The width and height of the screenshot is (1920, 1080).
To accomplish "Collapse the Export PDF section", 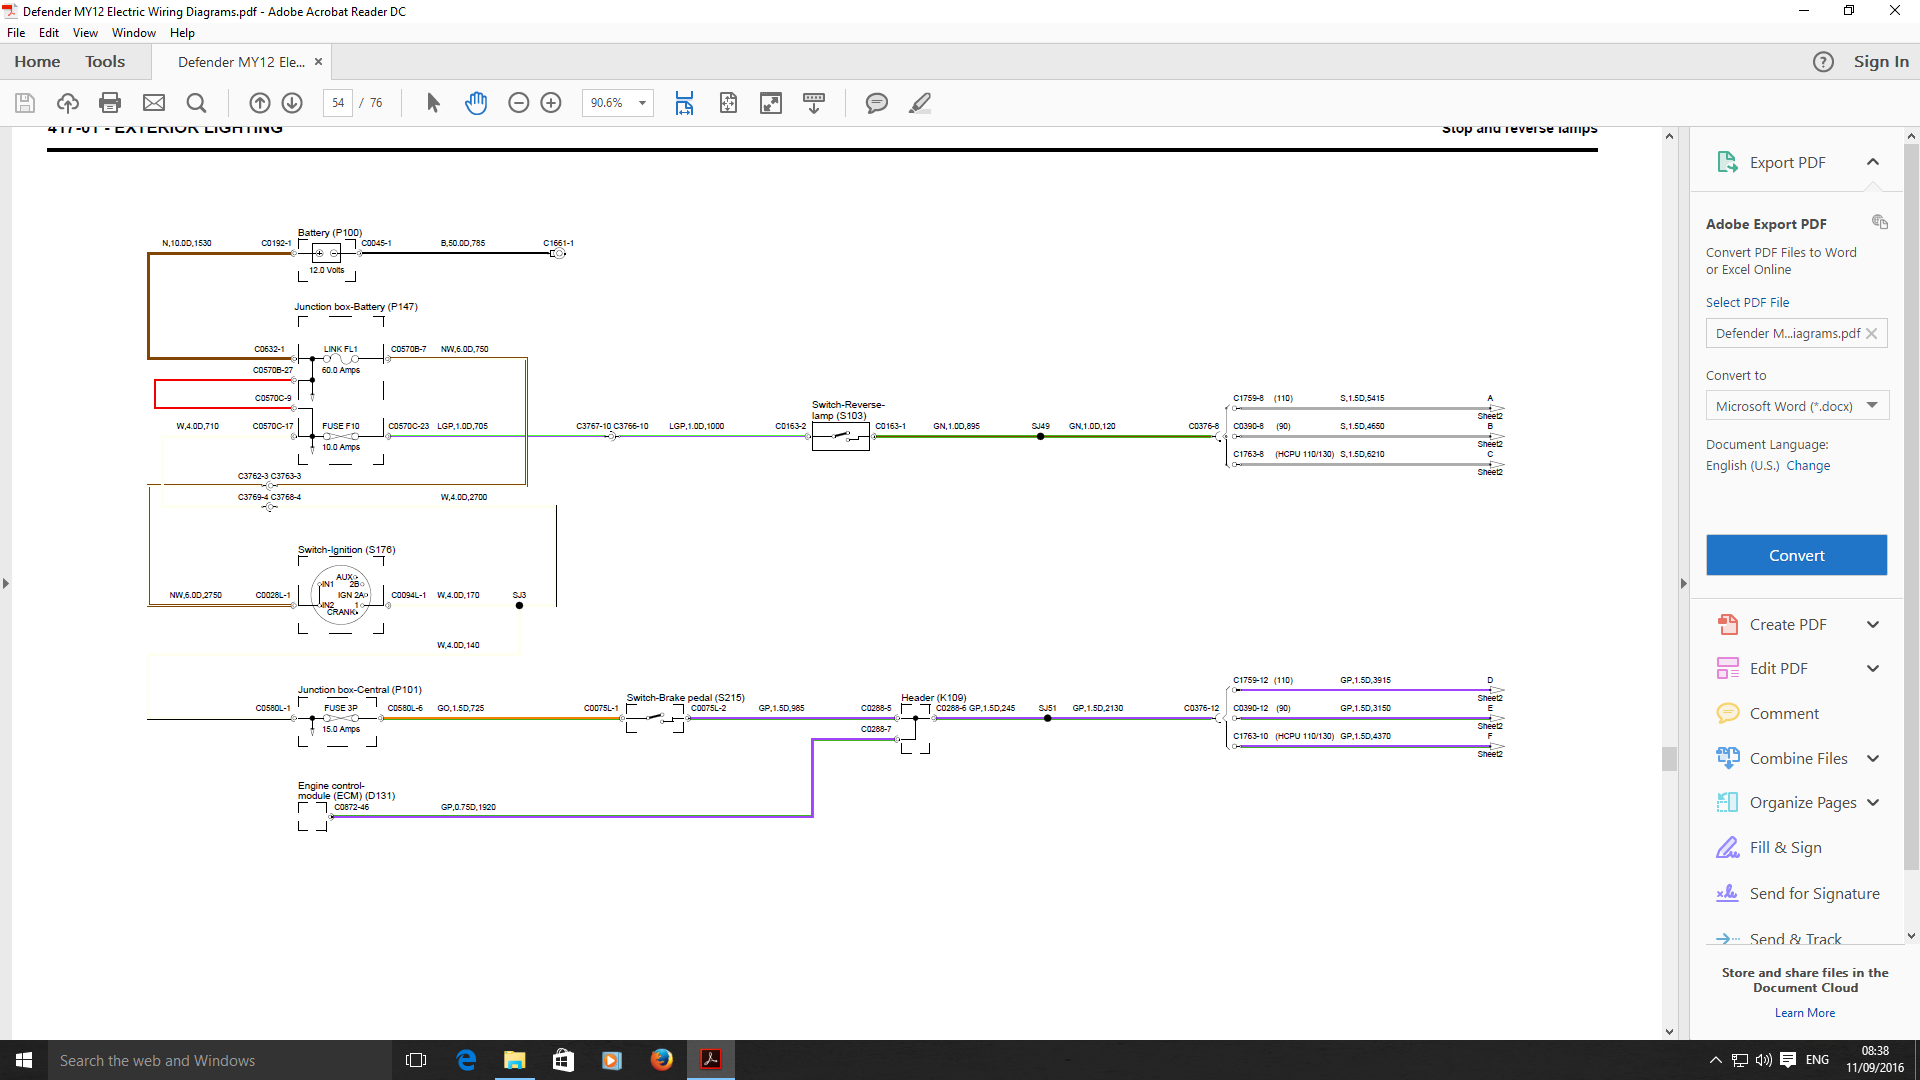I will (1873, 162).
